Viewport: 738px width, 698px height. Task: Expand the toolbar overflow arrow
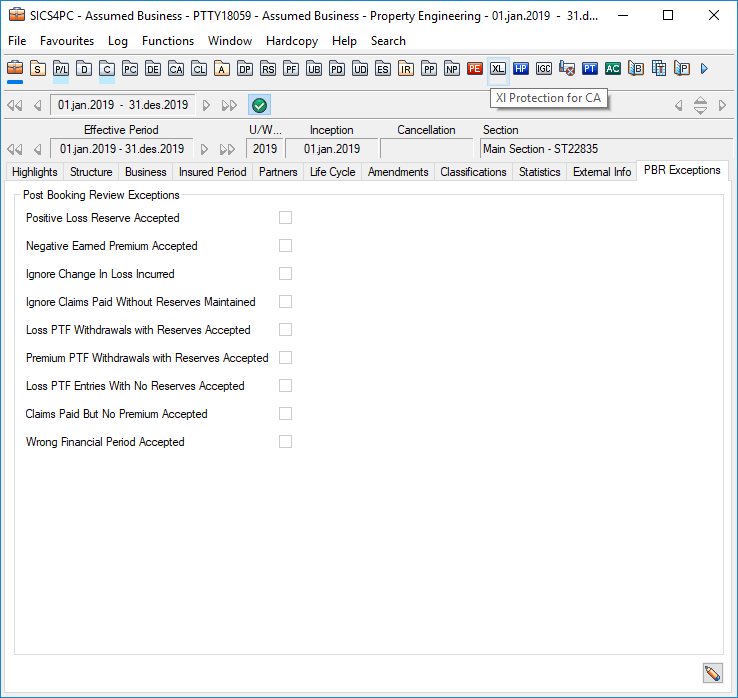coord(704,68)
